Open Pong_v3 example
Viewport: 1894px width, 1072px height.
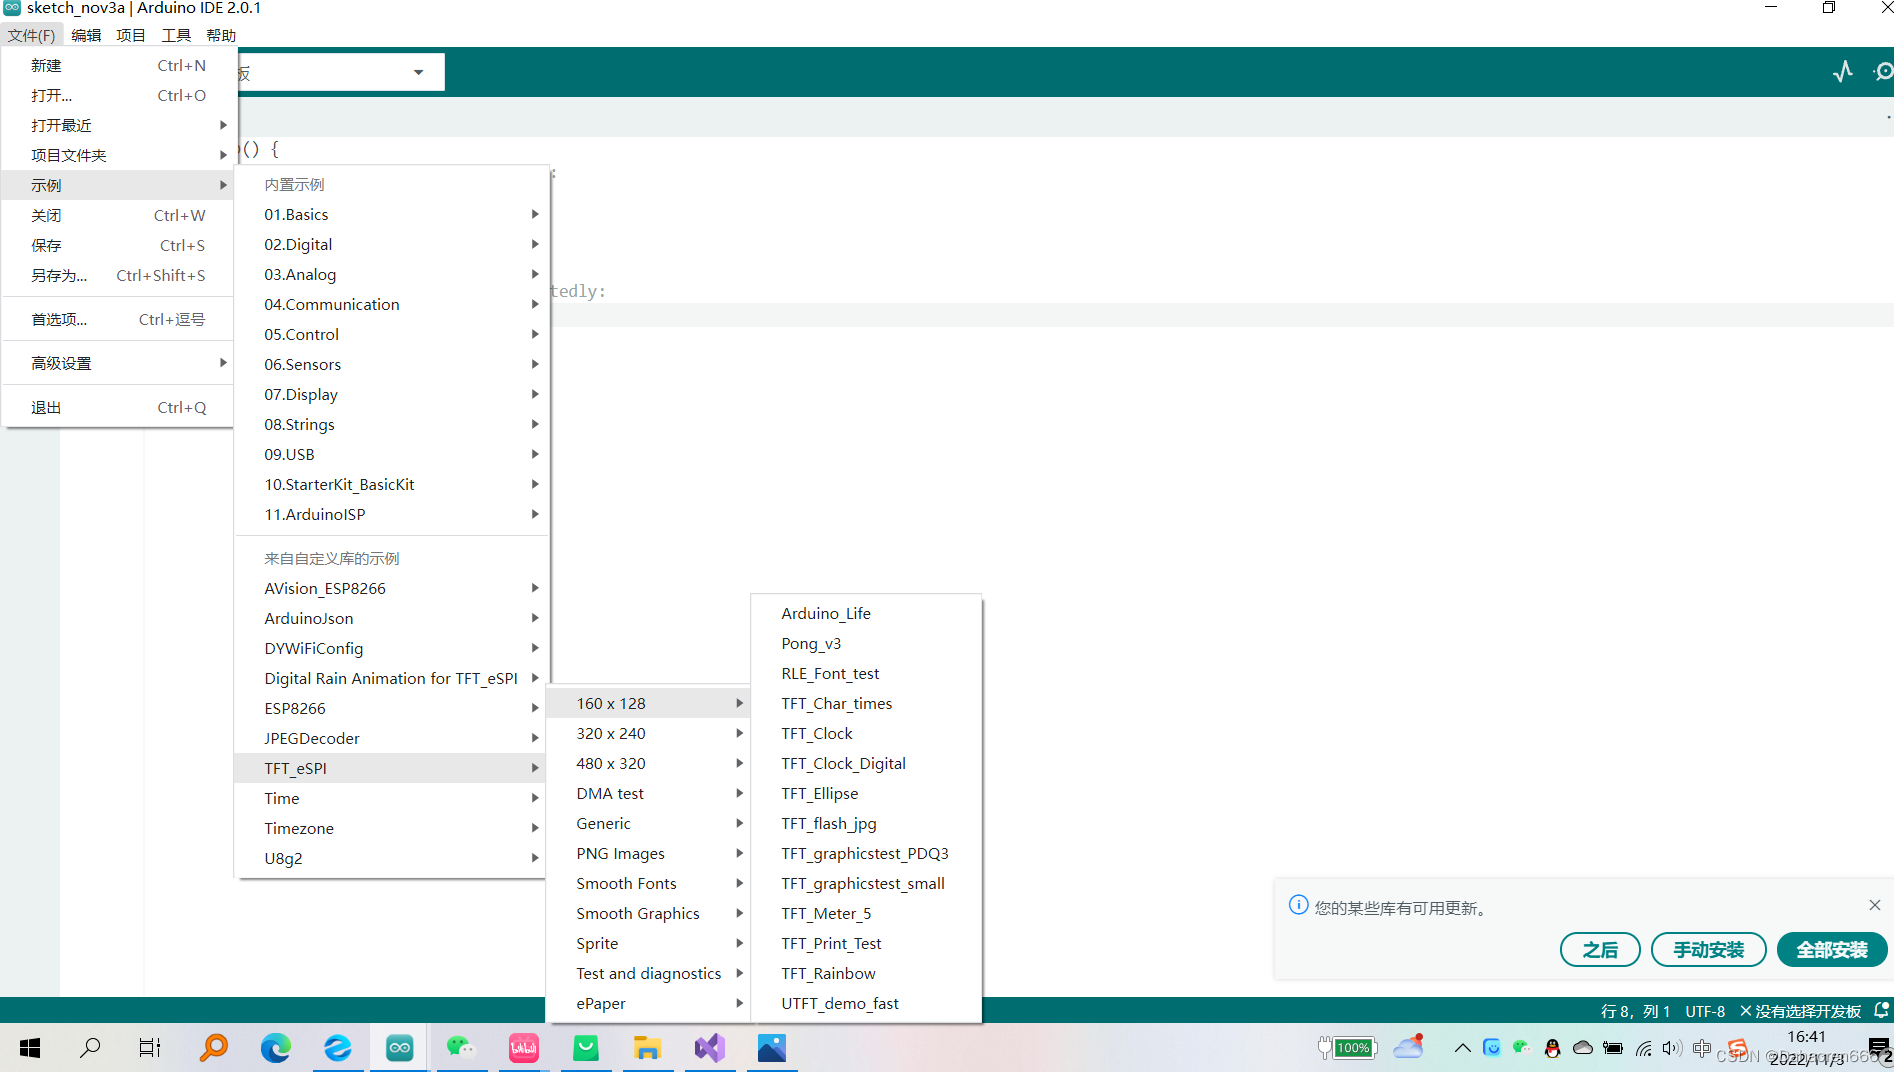pos(866,643)
